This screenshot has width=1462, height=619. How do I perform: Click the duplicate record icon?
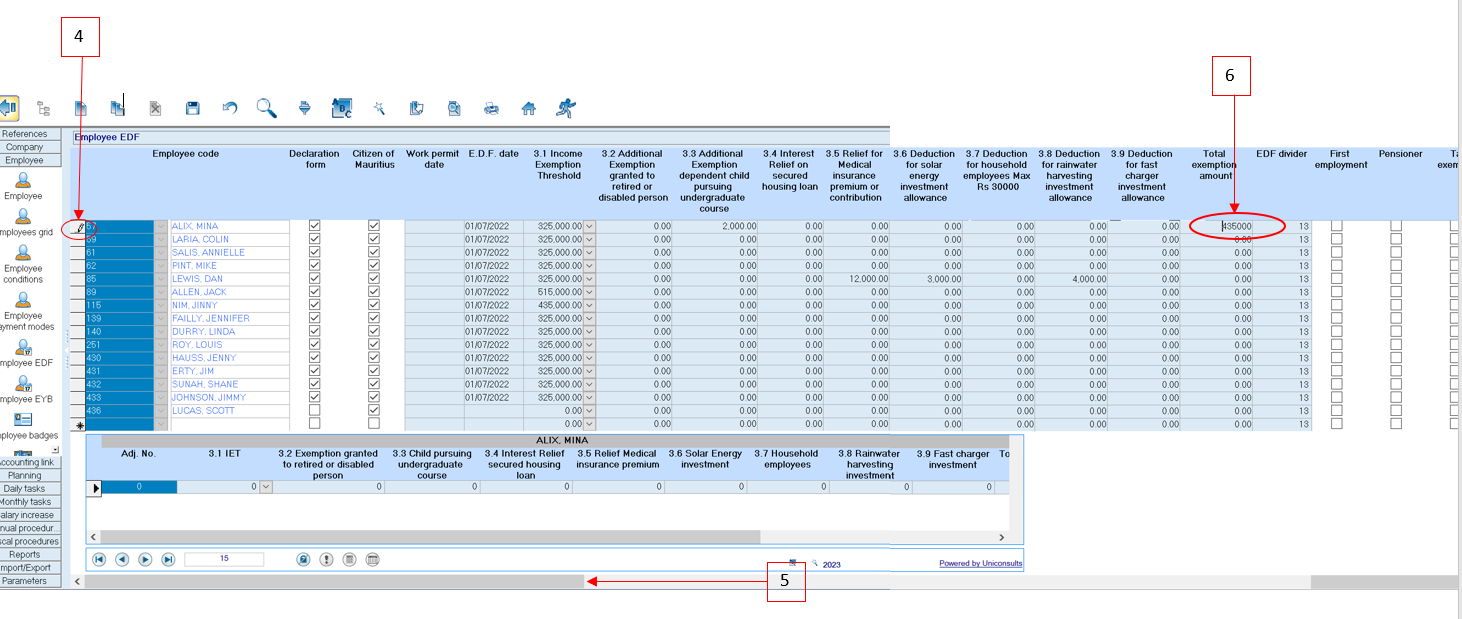tap(117, 108)
